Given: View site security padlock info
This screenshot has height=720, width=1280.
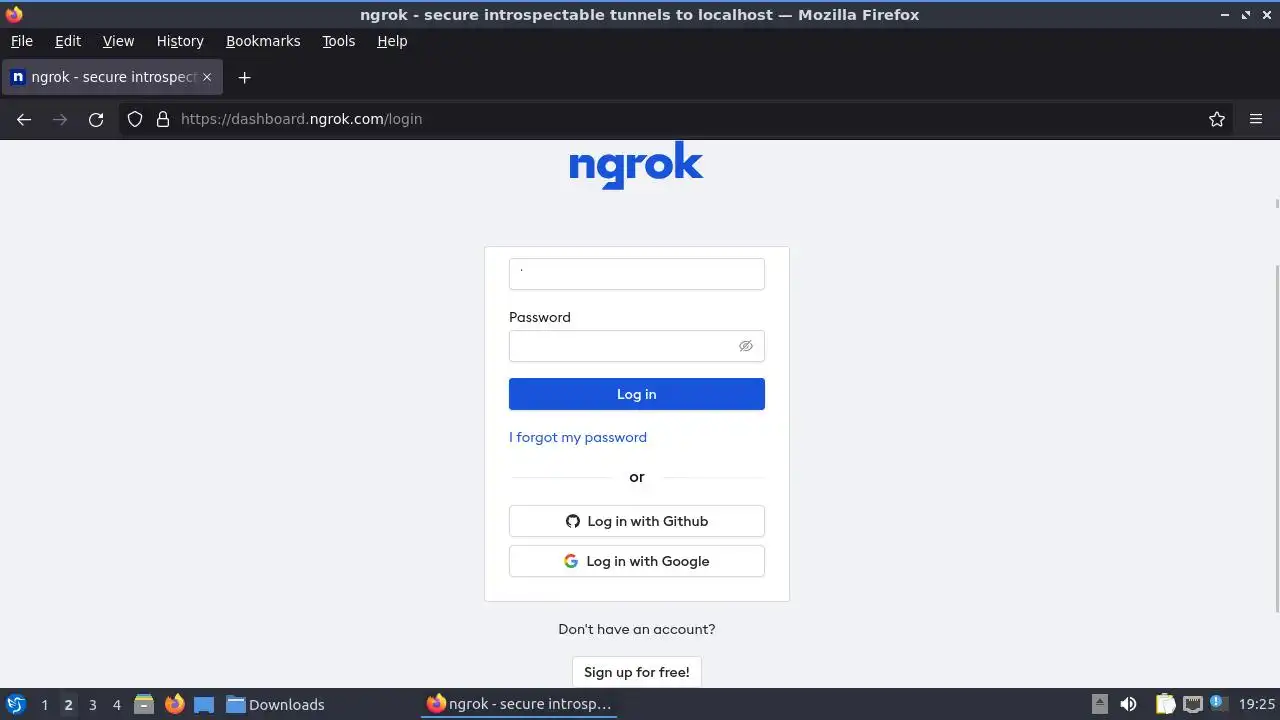Looking at the screenshot, I should pyautogui.click(x=163, y=119).
